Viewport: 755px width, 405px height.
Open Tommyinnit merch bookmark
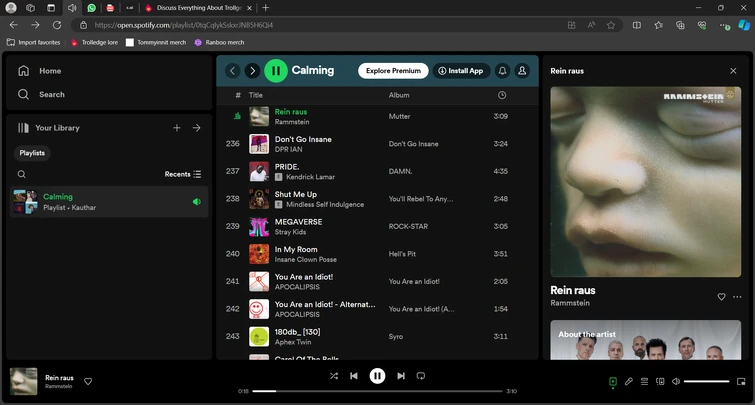pyautogui.click(x=156, y=42)
